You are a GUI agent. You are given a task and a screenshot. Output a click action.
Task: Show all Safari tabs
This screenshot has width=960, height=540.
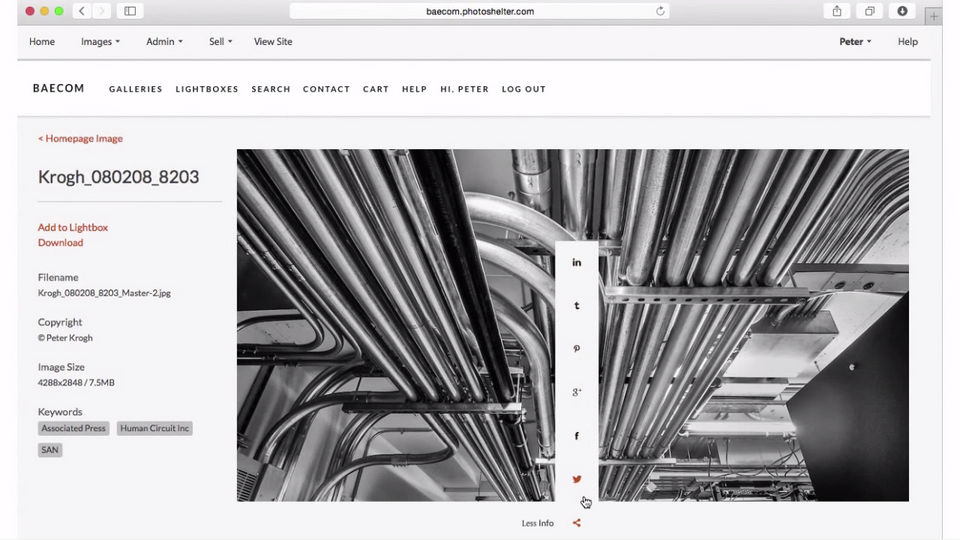[x=869, y=11]
